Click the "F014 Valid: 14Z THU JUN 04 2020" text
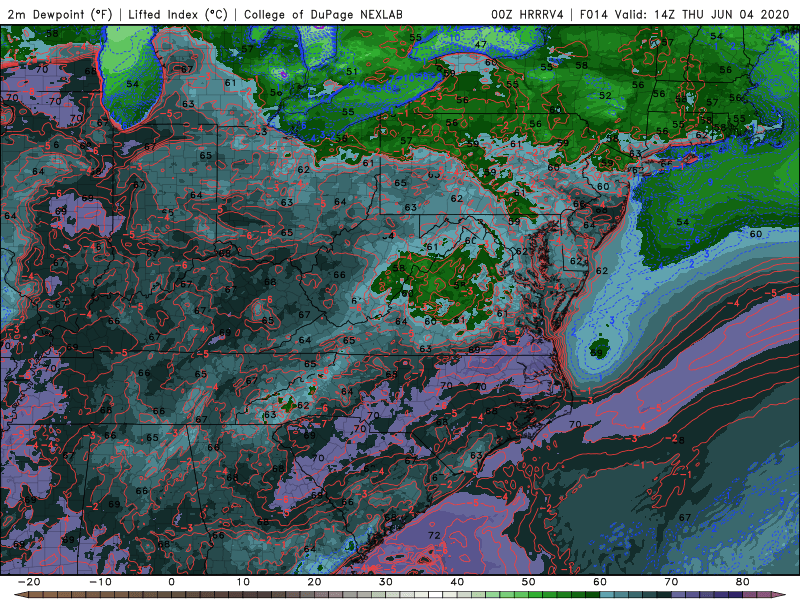This screenshot has height=600, width=800. pos(685,14)
